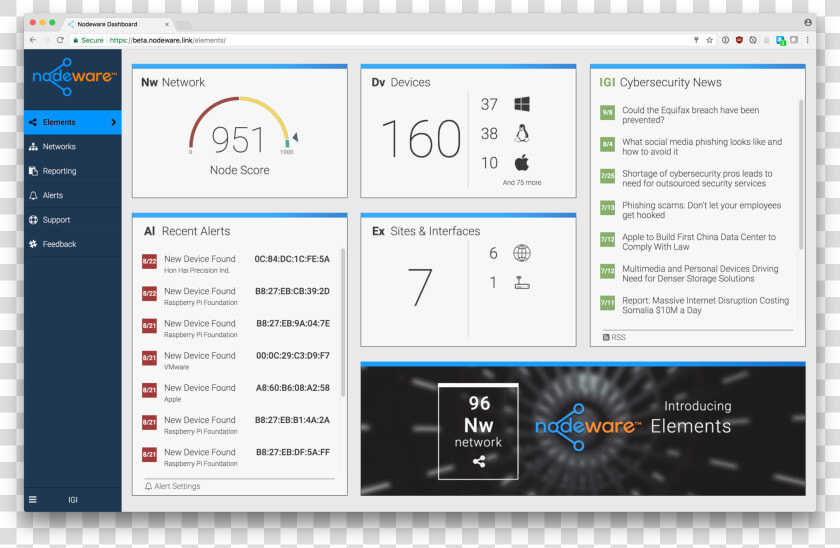Image resolution: width=840 pixels, height=548 pixels.
Task: Click the green Secure lock indicator
Action: pyautogui.click(x=88, y=40)
